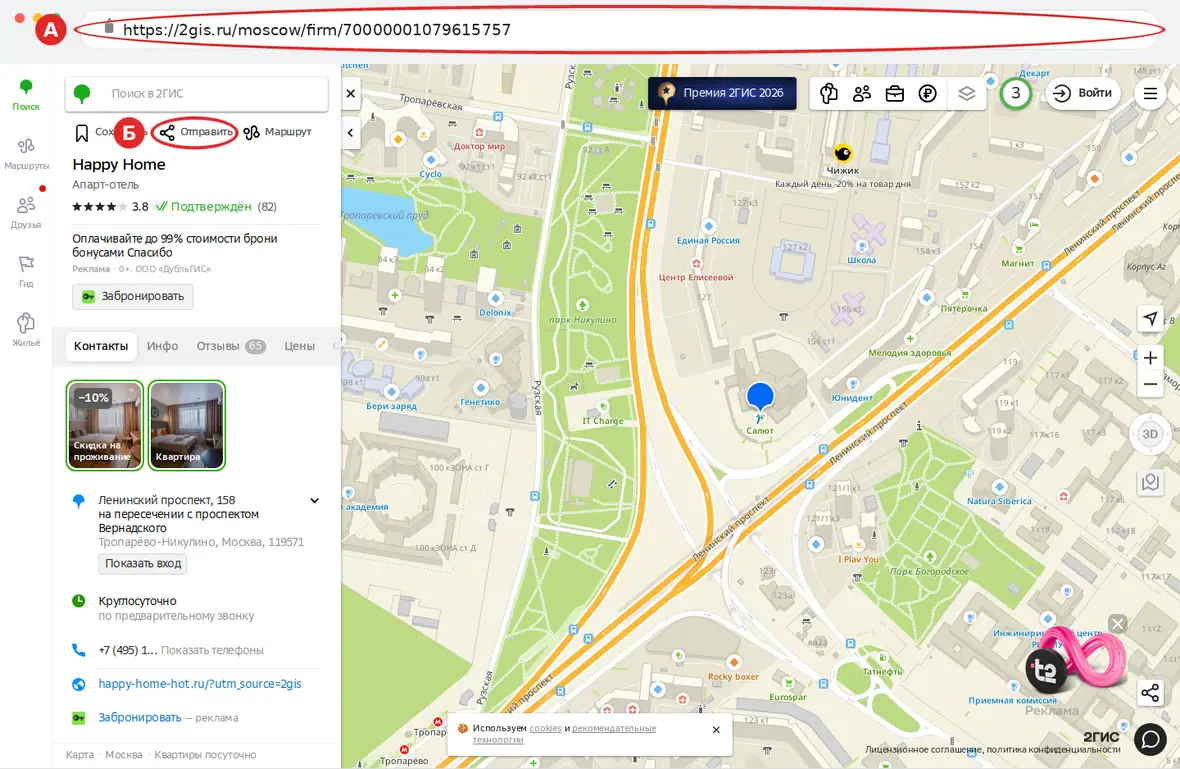
Task: Open the Маршруты sidebar section
Action: coord(26,153)
